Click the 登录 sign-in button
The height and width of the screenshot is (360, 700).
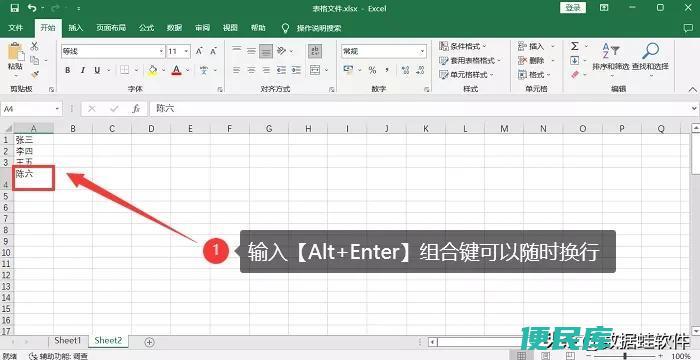click(x=573, y=8)
